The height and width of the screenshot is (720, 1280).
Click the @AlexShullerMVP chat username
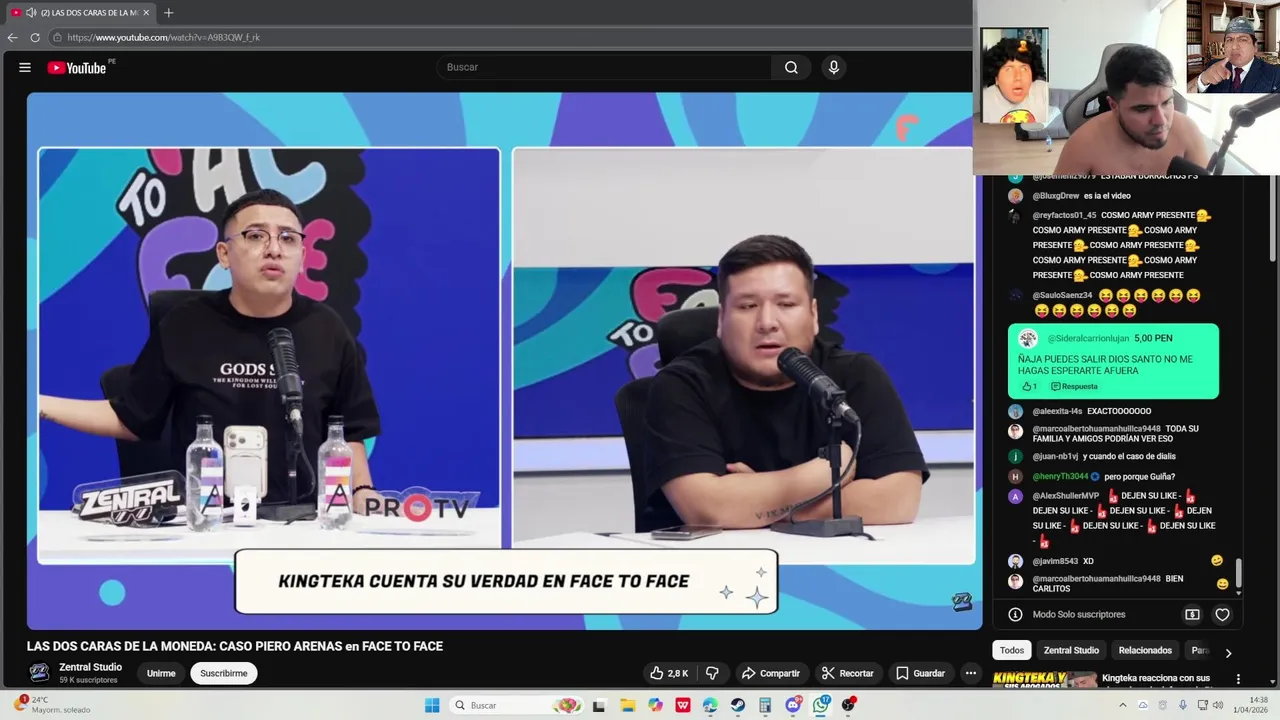click(x=1066, y=496)
